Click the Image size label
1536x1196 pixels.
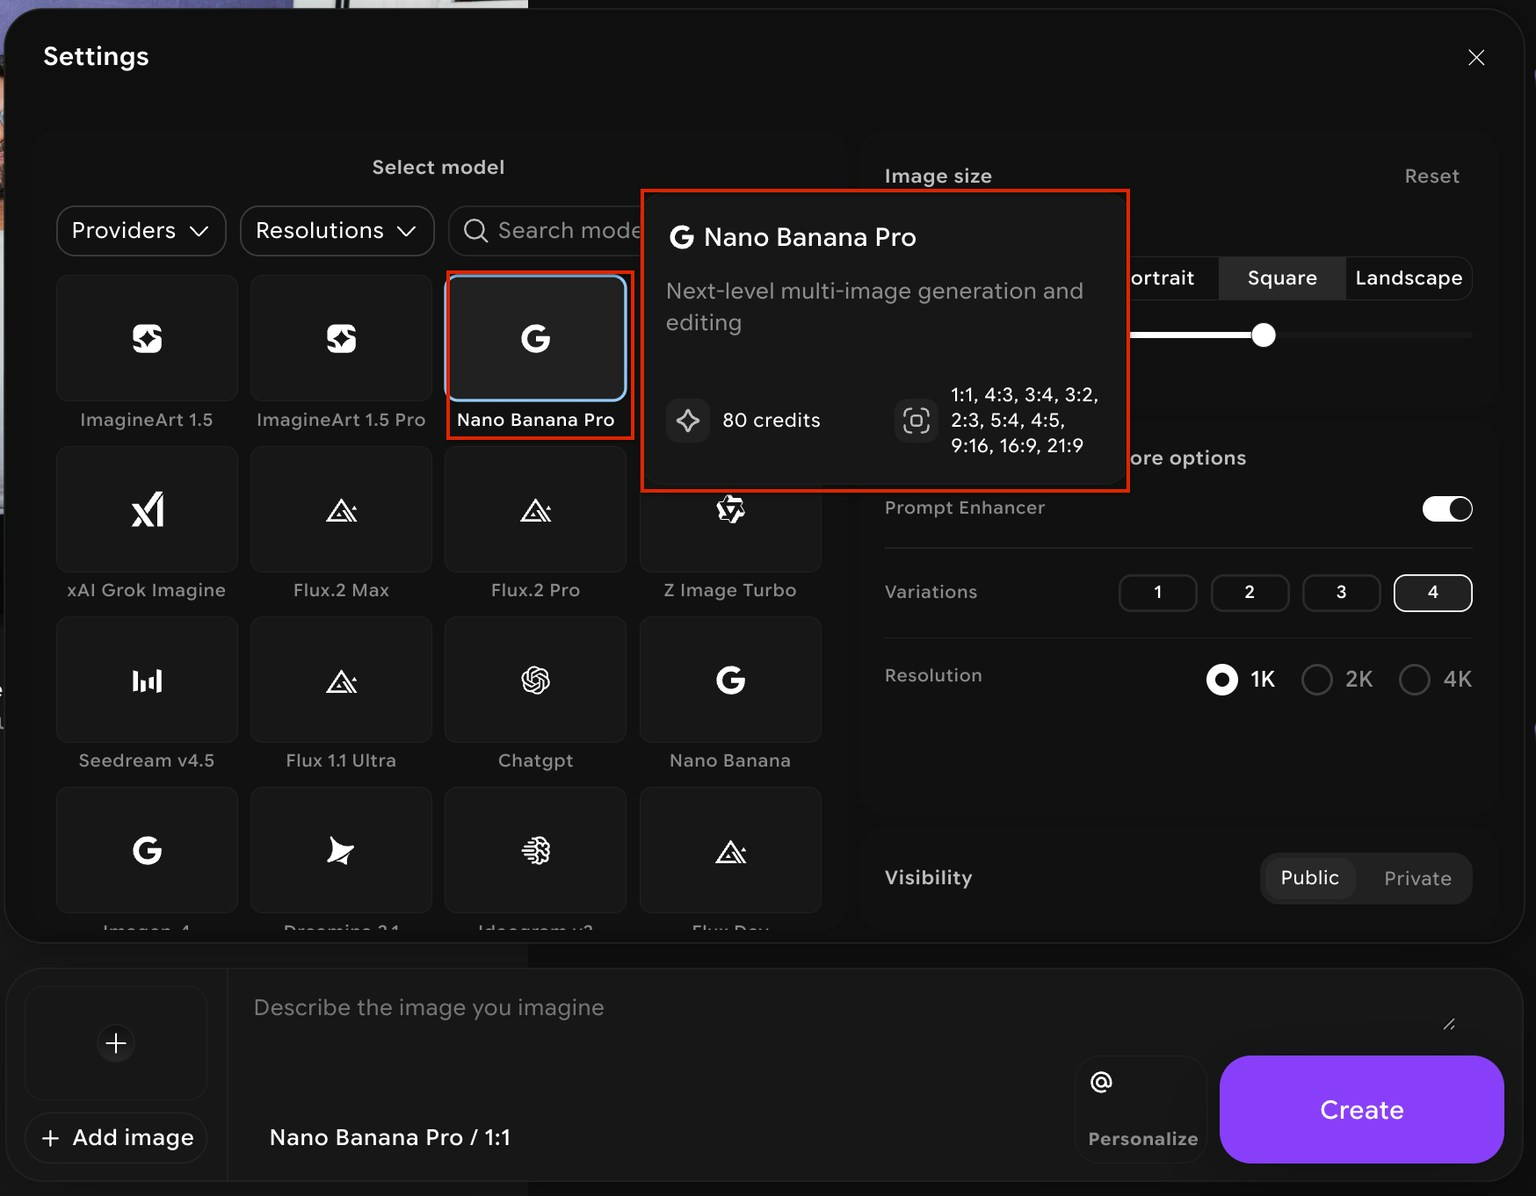coord(938,176)
